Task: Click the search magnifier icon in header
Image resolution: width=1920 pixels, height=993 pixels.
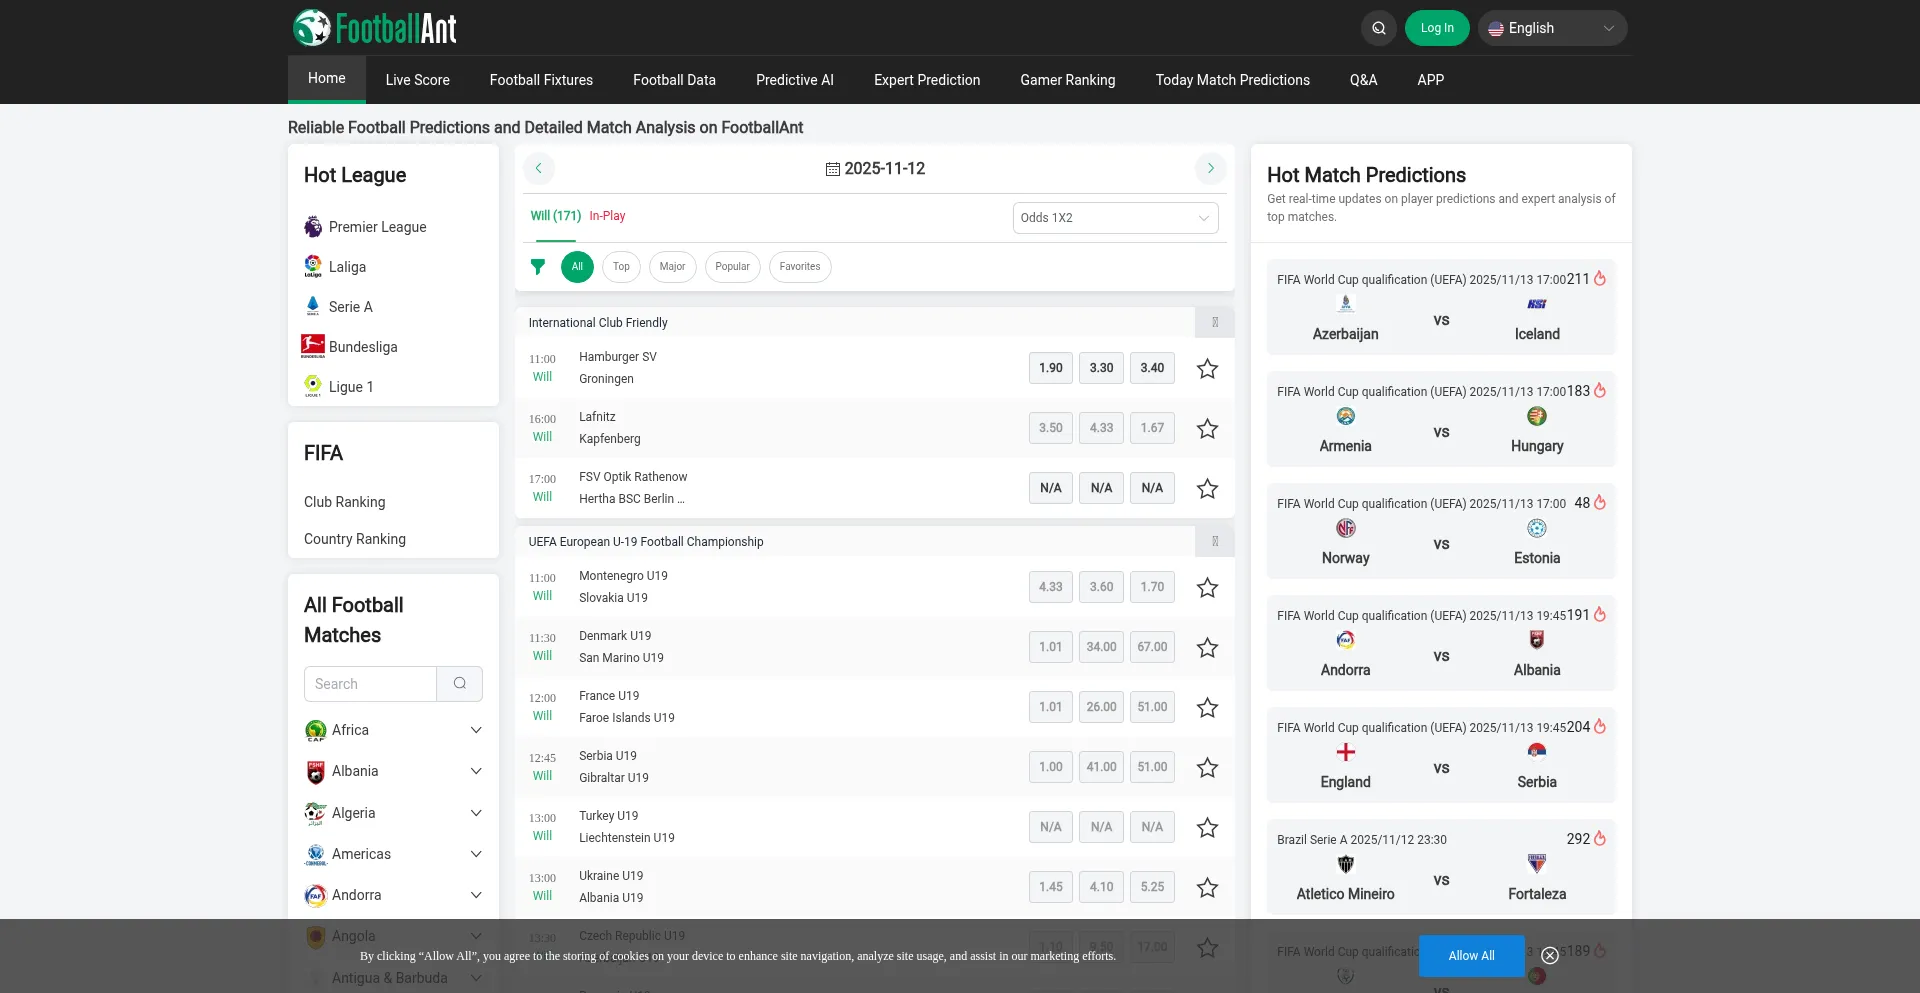Action: (1378, 28)
